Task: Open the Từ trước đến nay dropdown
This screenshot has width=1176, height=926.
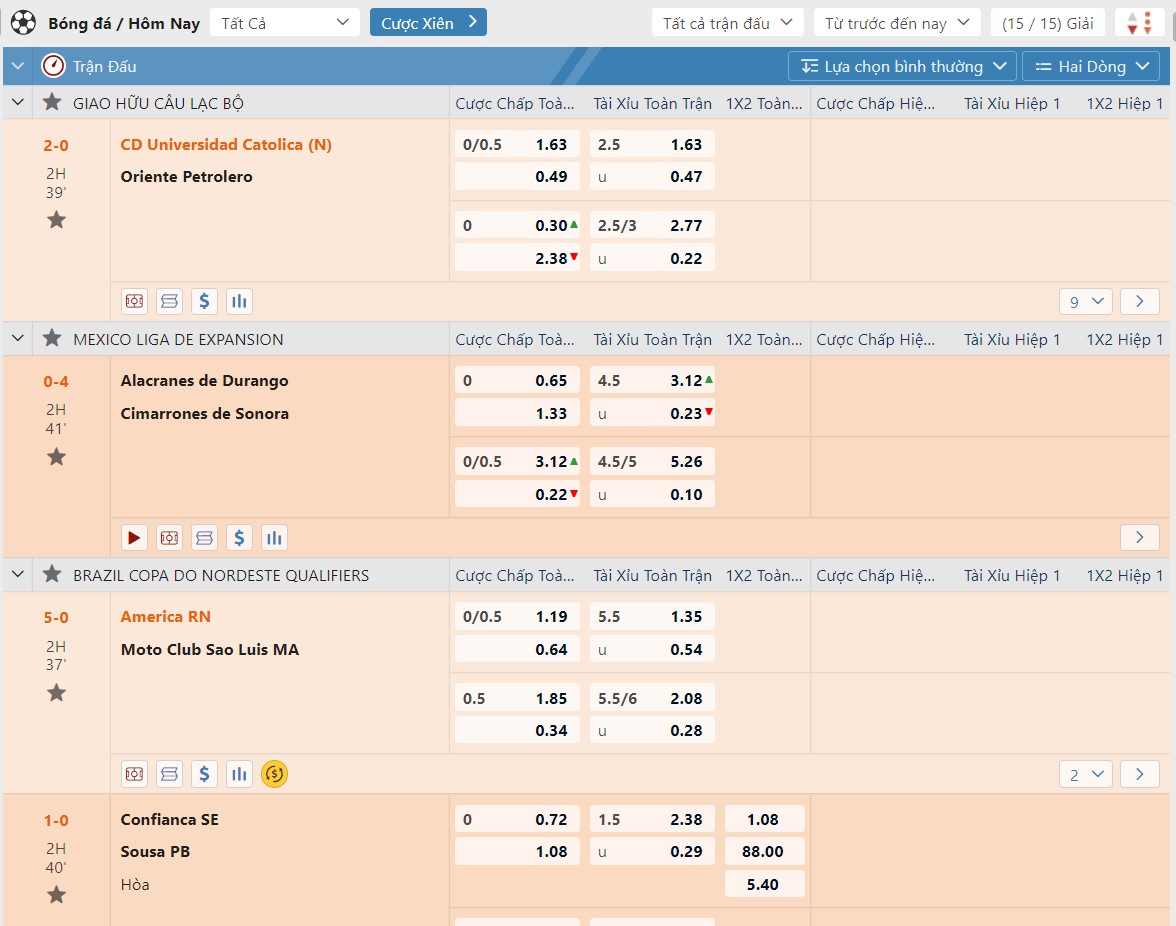Action: 897,22
